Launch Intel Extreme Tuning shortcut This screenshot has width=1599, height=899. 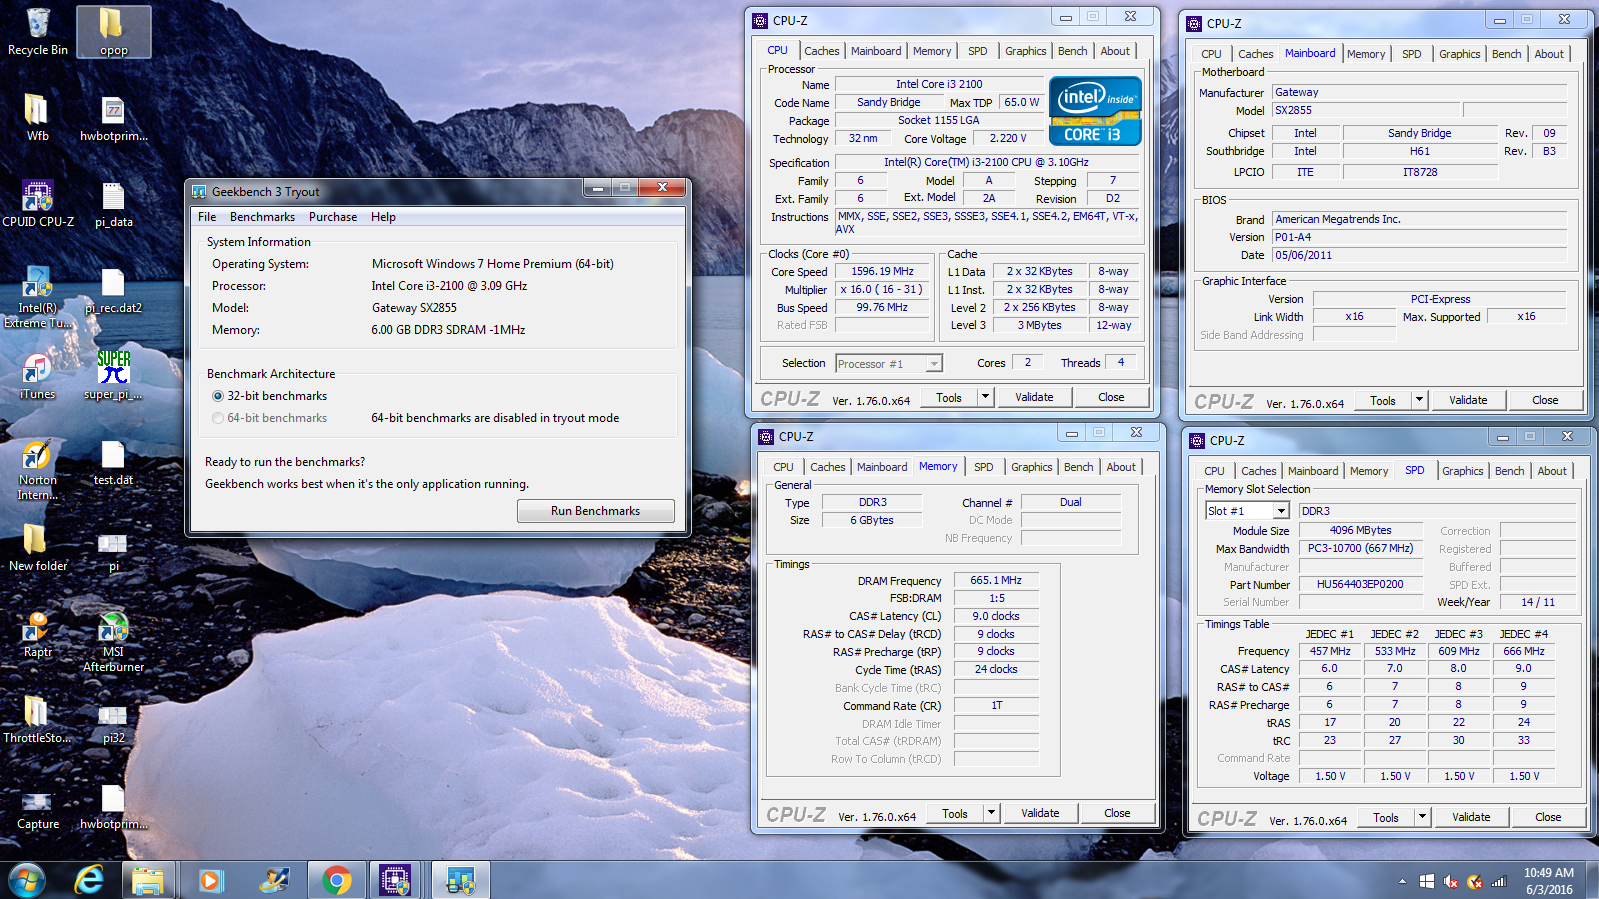point(37,297)
